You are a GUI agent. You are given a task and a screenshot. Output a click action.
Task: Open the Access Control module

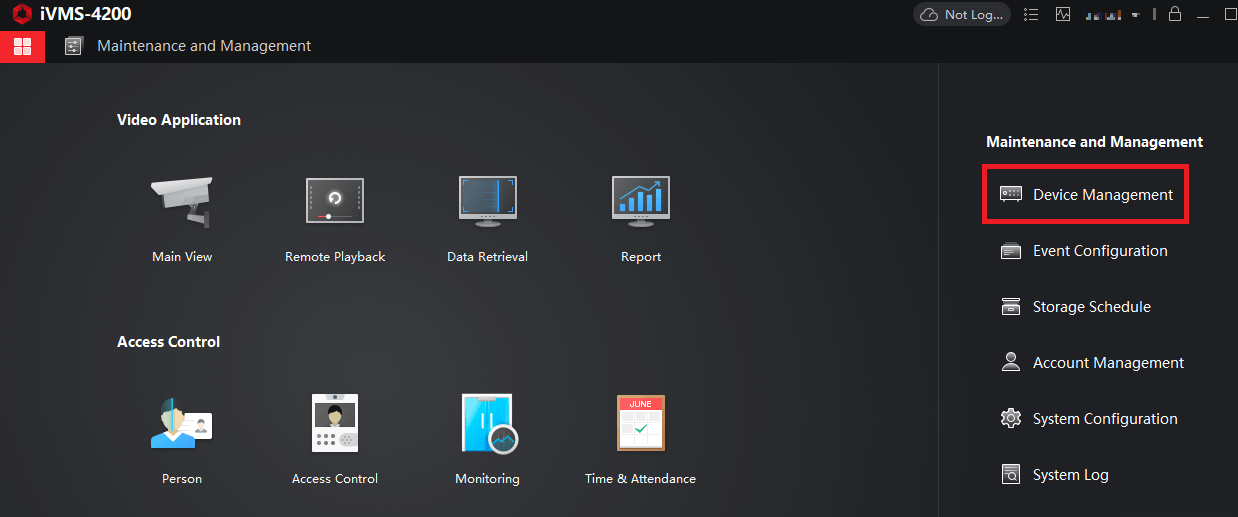point(335,423)
